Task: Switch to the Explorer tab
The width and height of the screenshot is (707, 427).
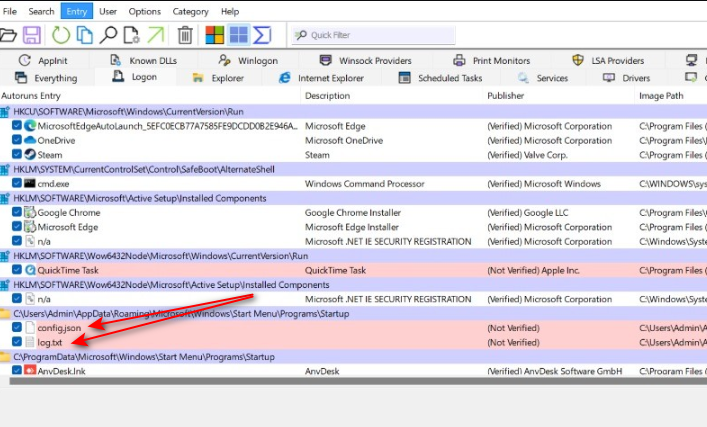Action: tap(218, 78)
